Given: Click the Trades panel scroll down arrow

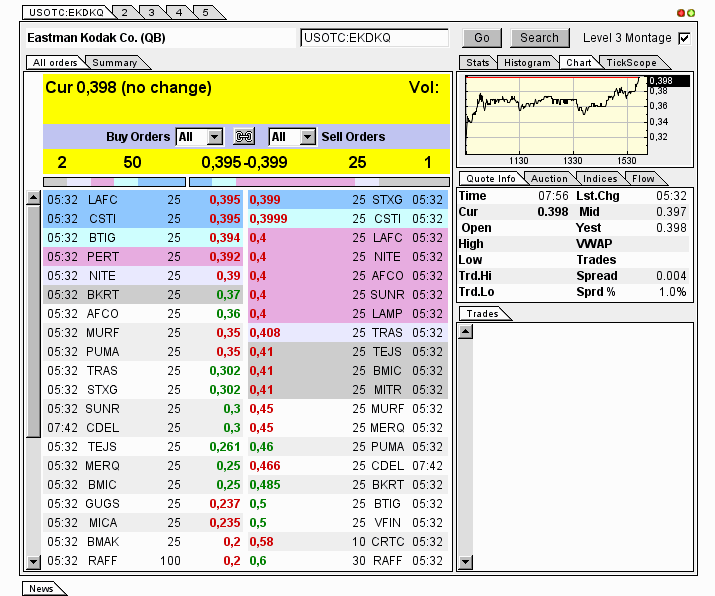Looking at the screenshot, I should (466, 562).
